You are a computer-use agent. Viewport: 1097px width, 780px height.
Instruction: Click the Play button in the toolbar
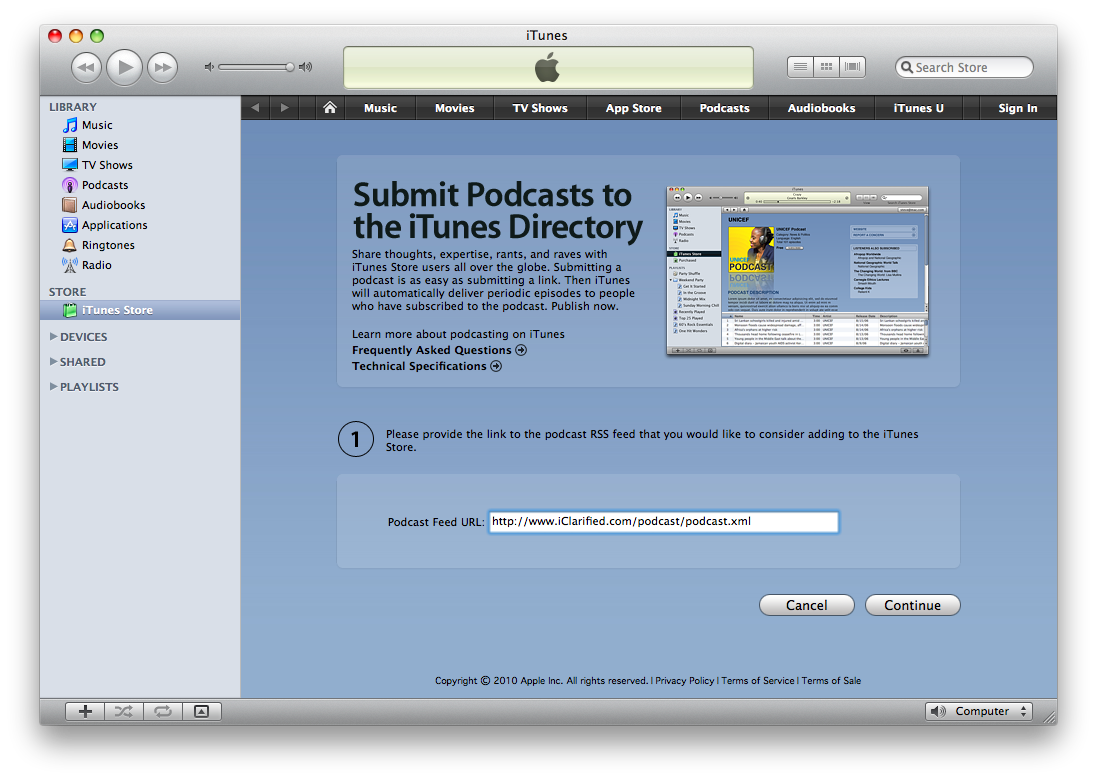pyautogui.click(x=124, y=67)
